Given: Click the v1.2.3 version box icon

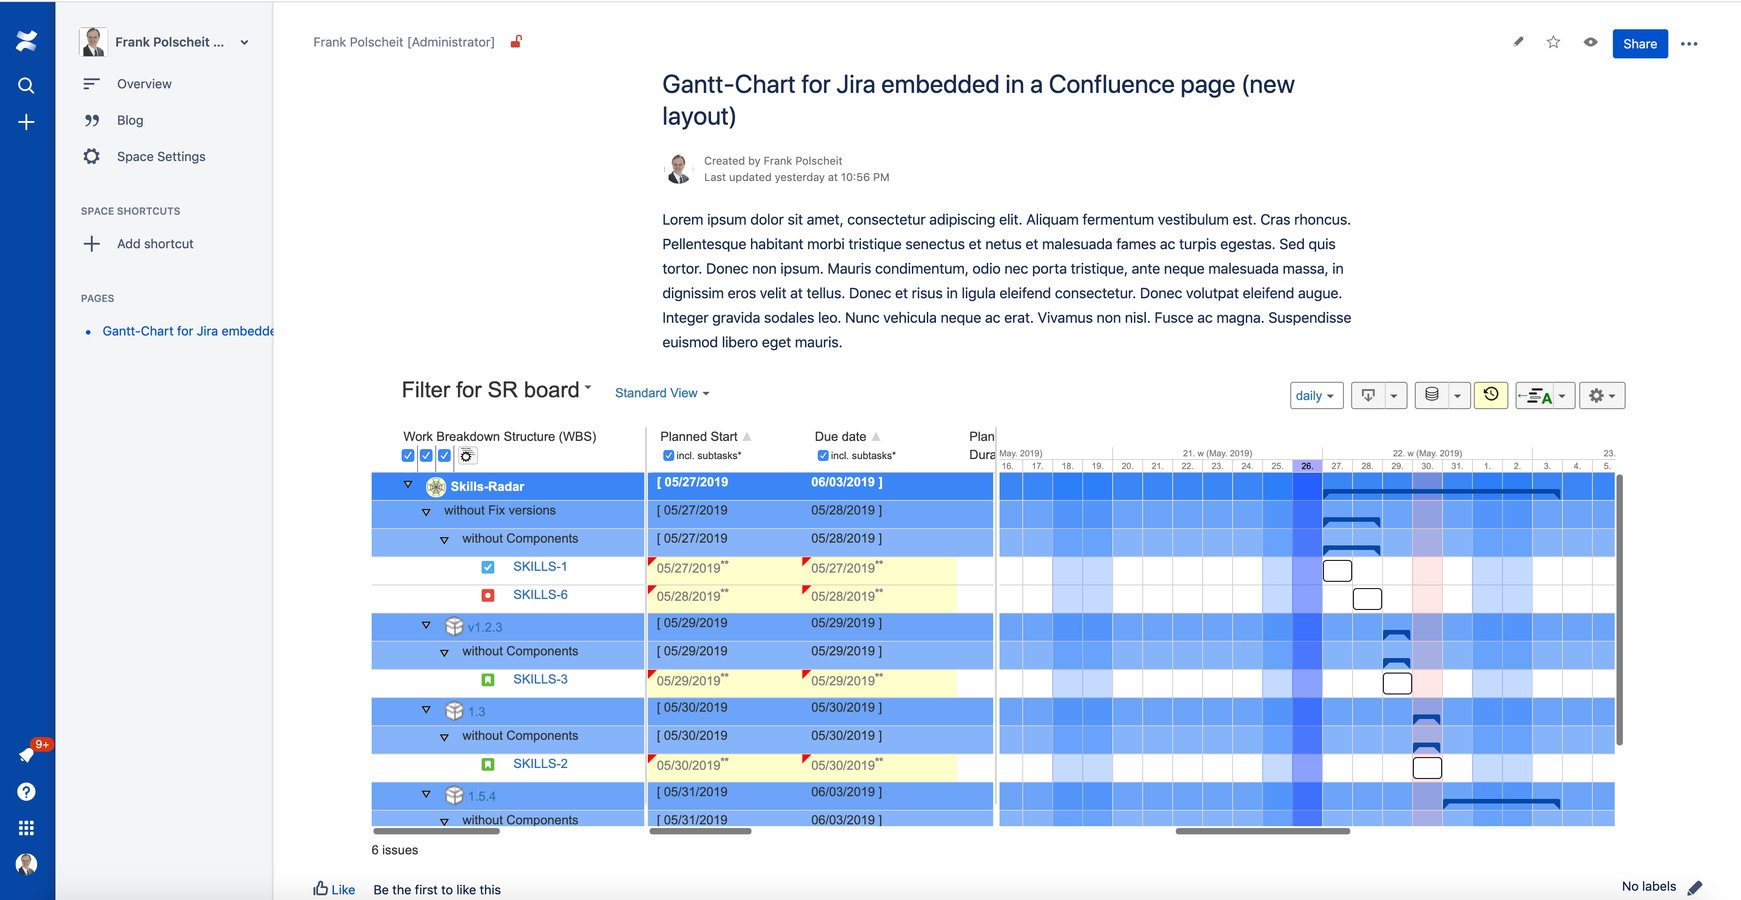Looking at the screenshot, I should tap(454, 627).
